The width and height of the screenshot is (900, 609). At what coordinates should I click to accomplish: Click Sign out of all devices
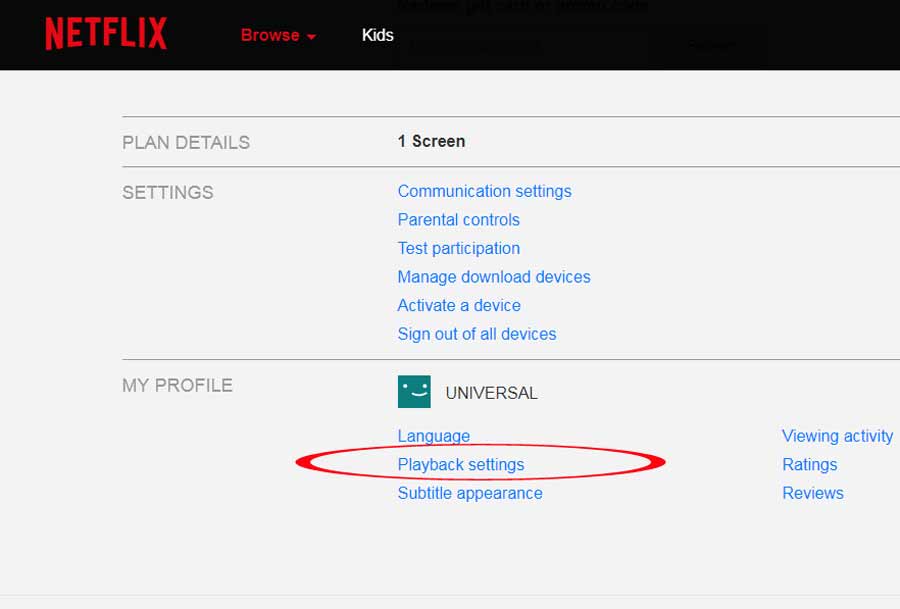pos(477,334)
